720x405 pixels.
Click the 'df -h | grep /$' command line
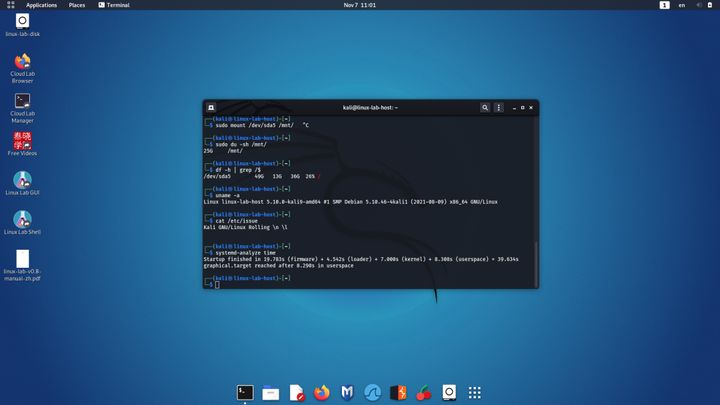[238, 170]
